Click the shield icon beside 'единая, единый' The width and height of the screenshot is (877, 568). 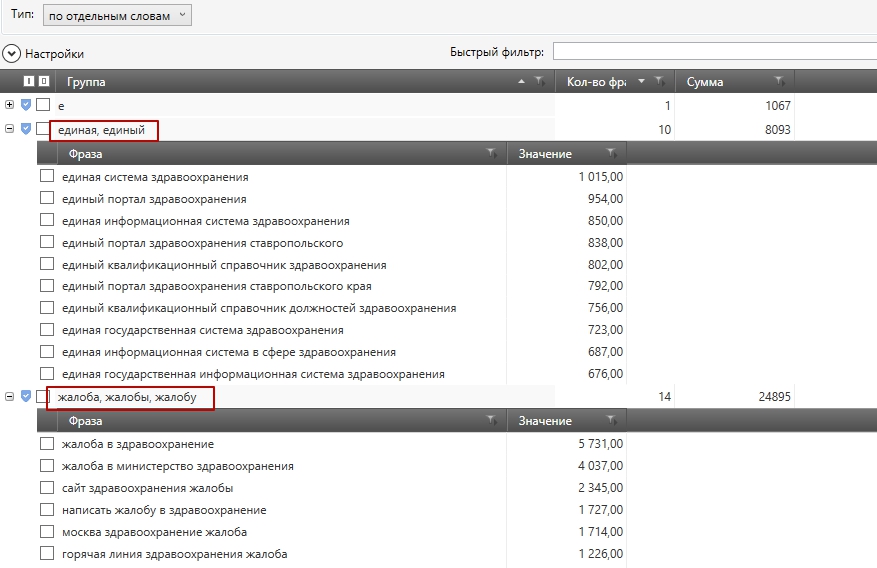point(27,129)
